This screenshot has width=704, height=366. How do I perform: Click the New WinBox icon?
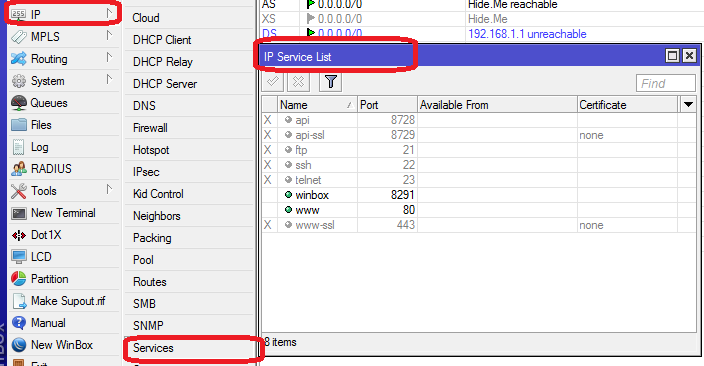(x=19, y=345)
